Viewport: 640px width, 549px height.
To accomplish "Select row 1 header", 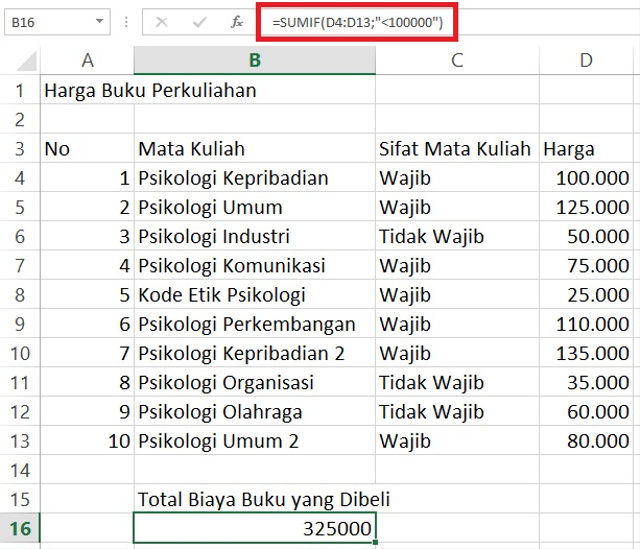I will click(x=20, y=90).
